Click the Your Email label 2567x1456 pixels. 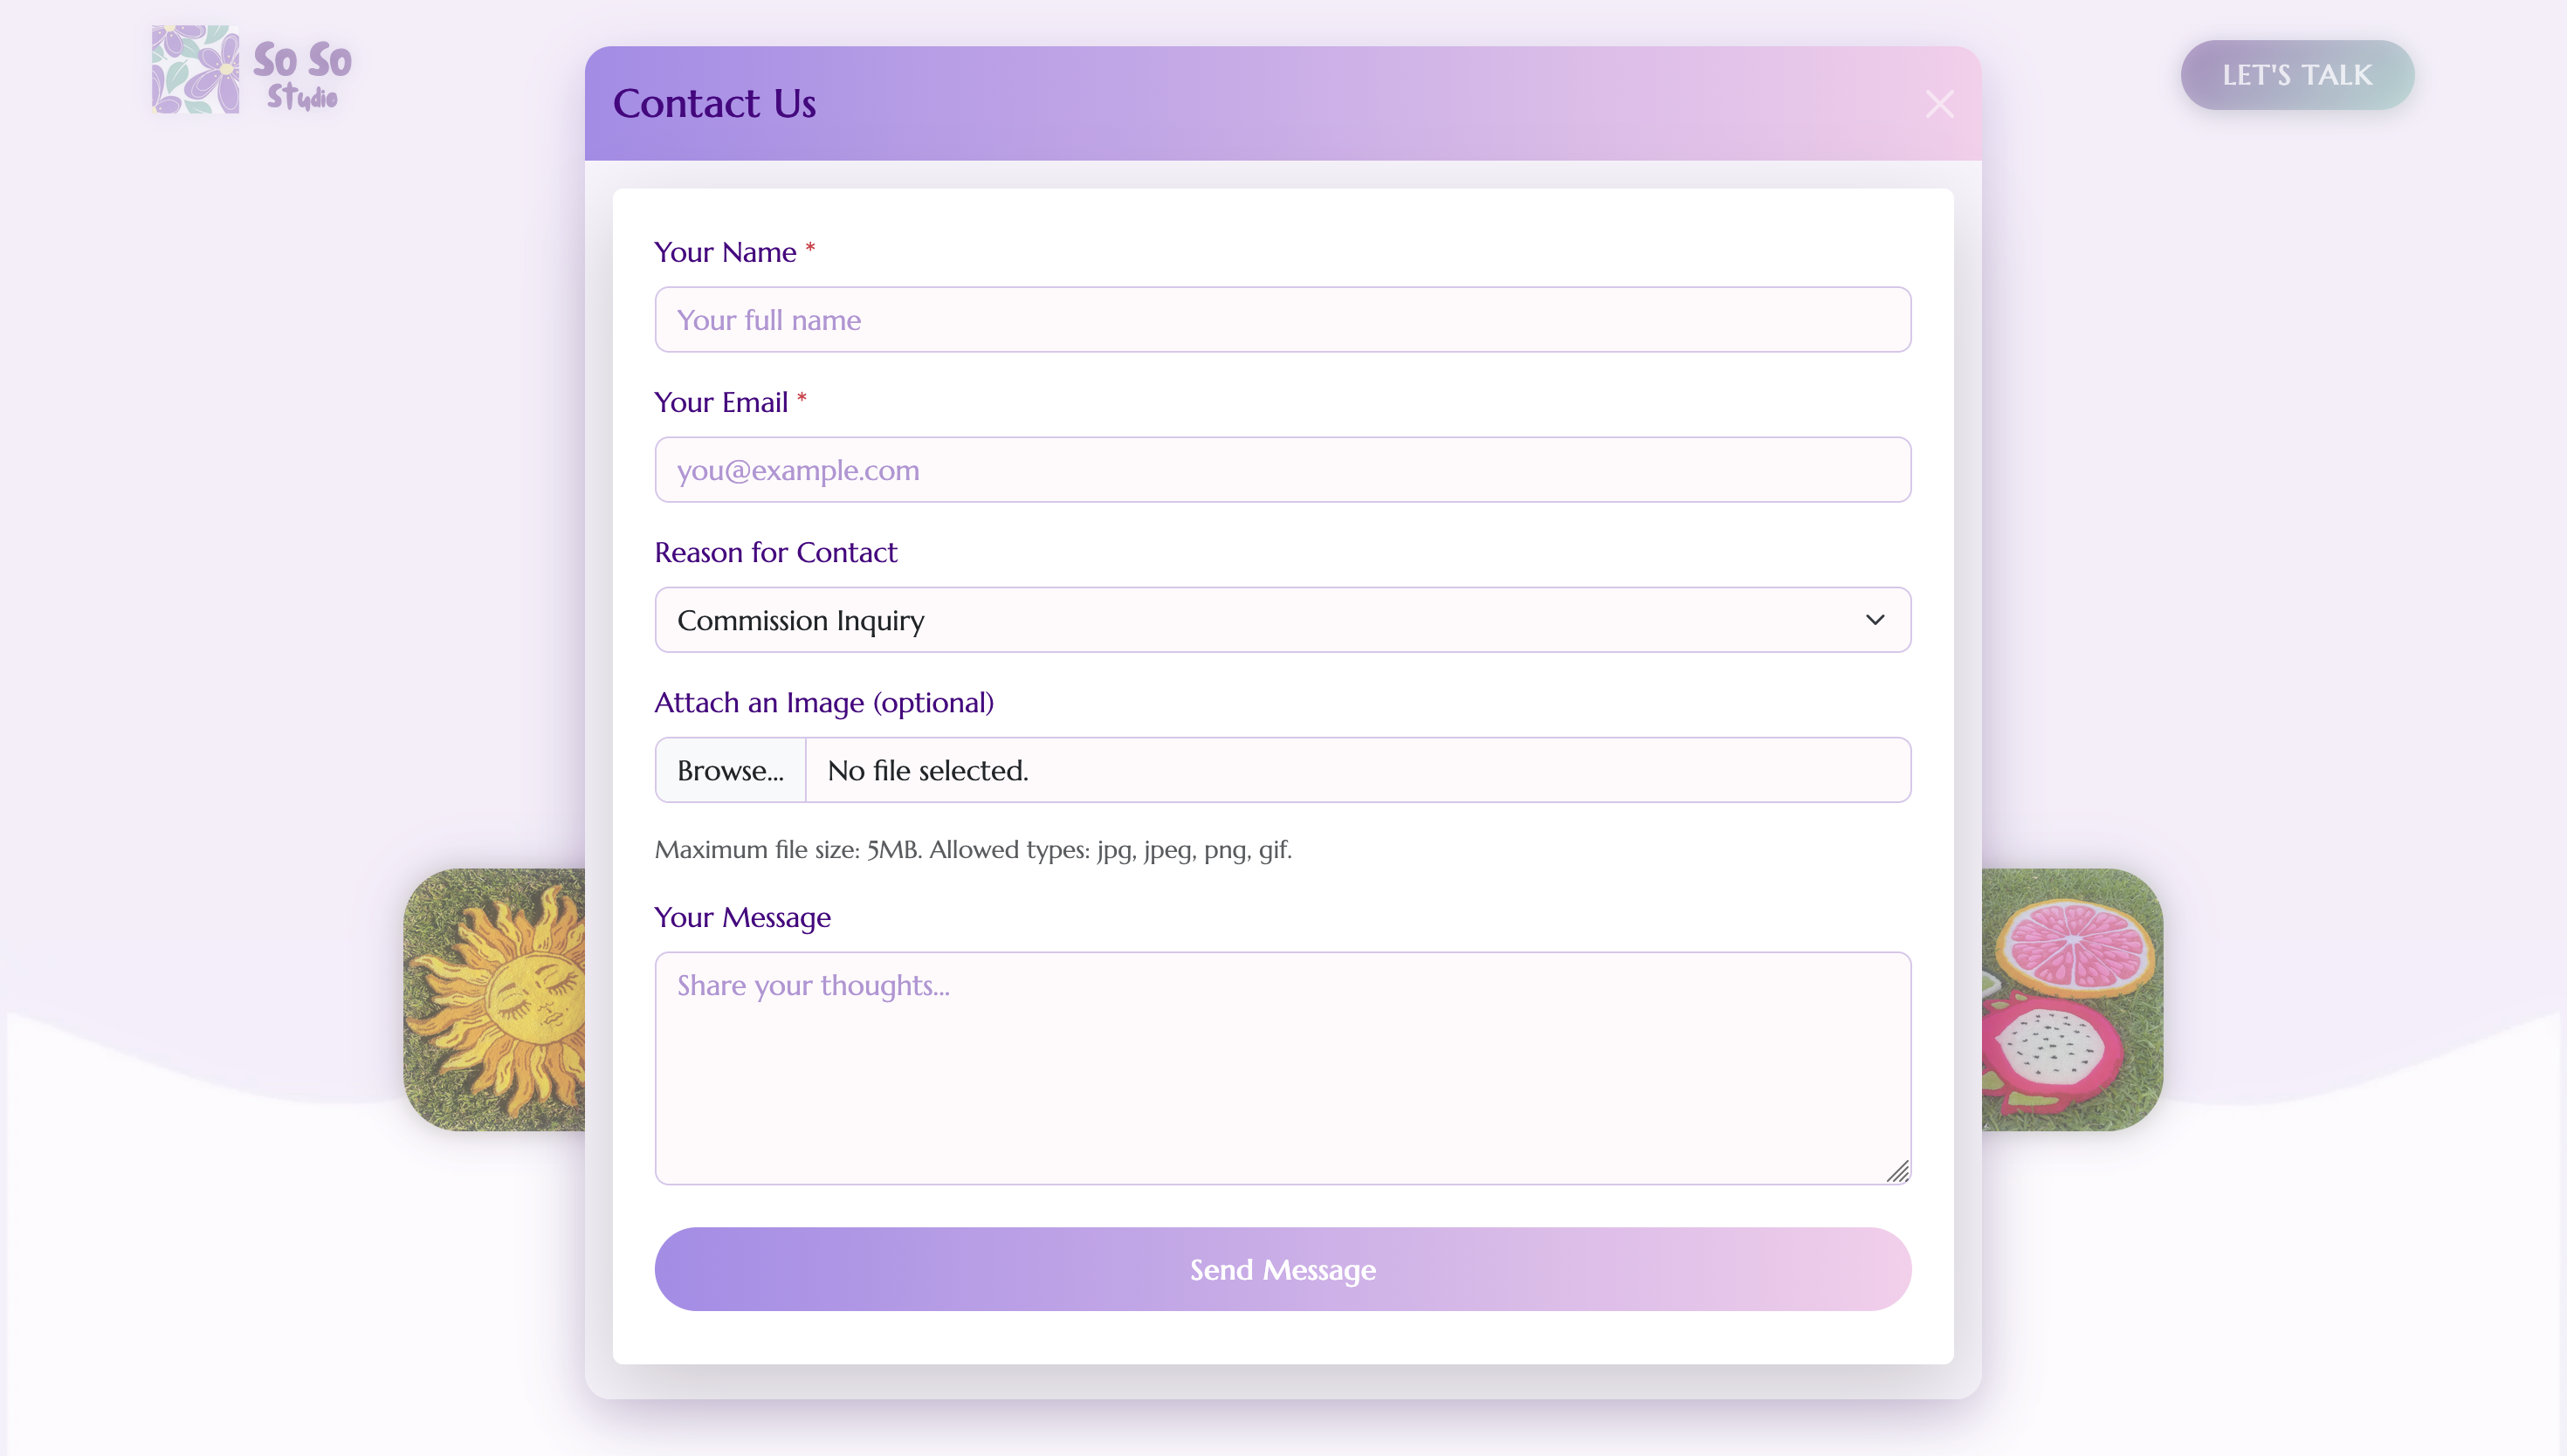pos(721,403)
